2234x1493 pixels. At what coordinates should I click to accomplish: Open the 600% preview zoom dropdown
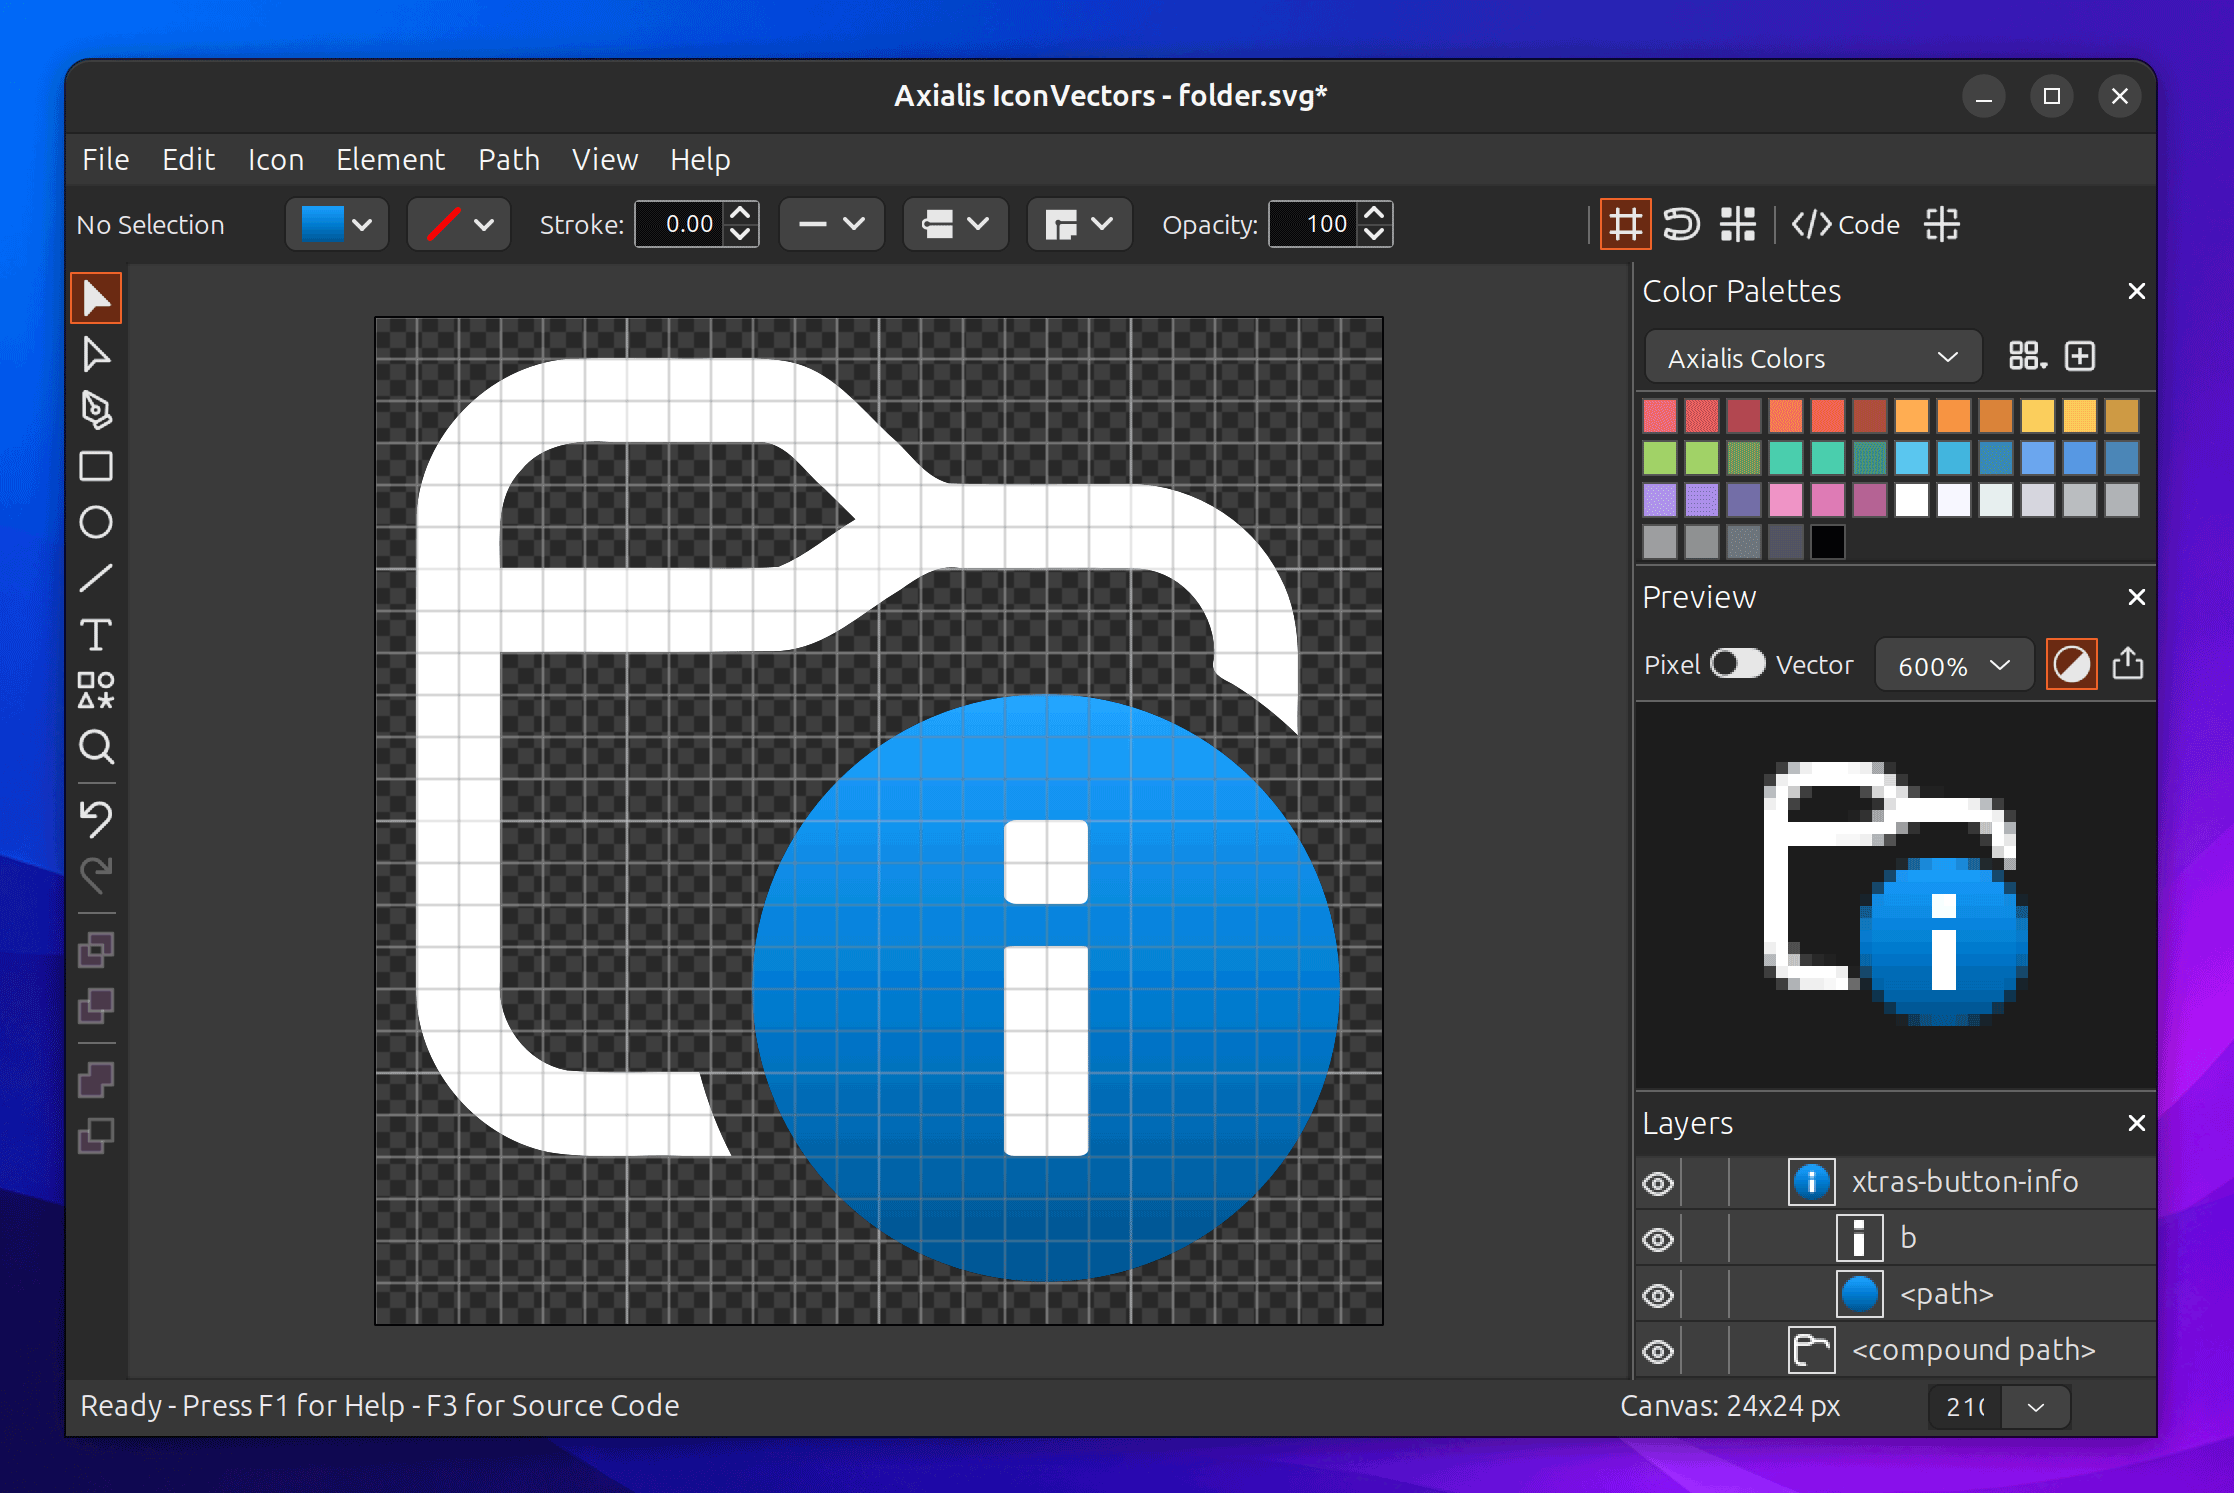point(1953,665)
